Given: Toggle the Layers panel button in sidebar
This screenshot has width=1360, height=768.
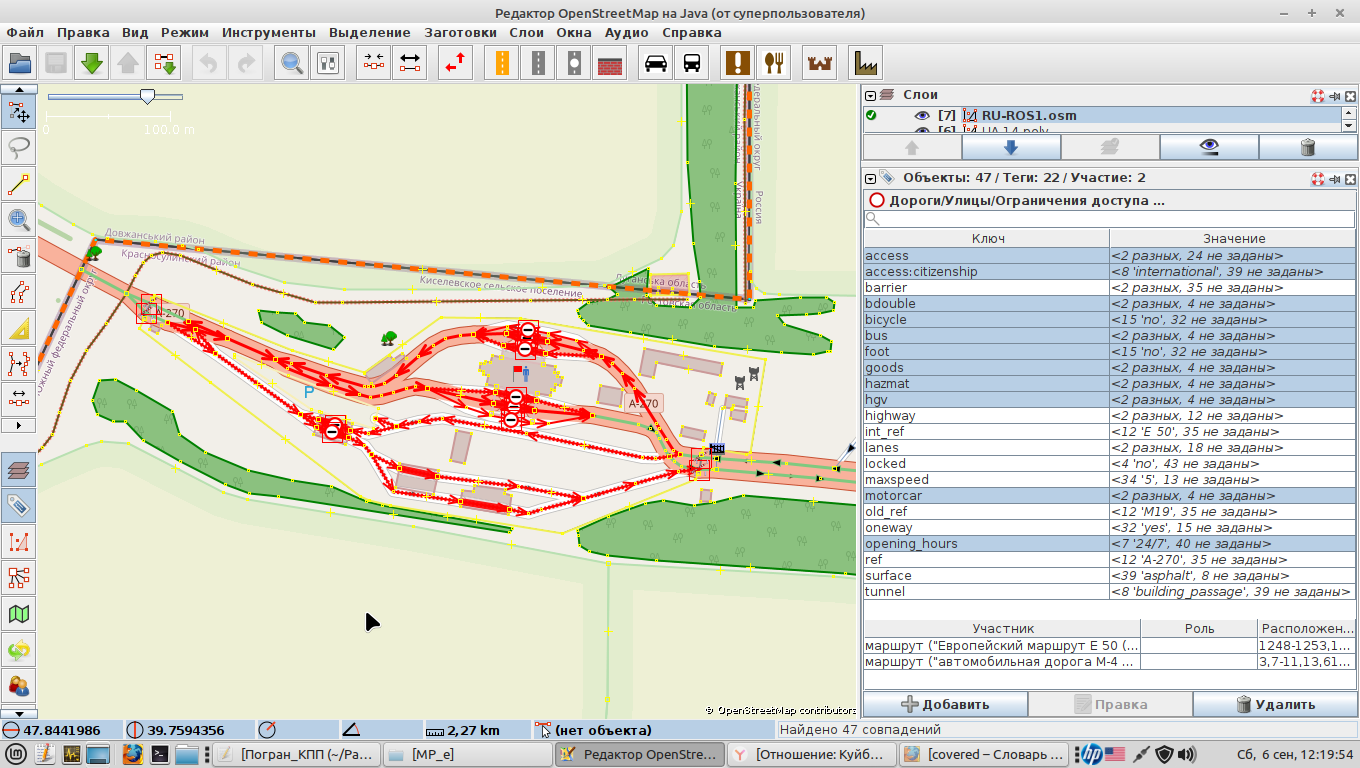Looking at the screenshot, I should [18, 470].
